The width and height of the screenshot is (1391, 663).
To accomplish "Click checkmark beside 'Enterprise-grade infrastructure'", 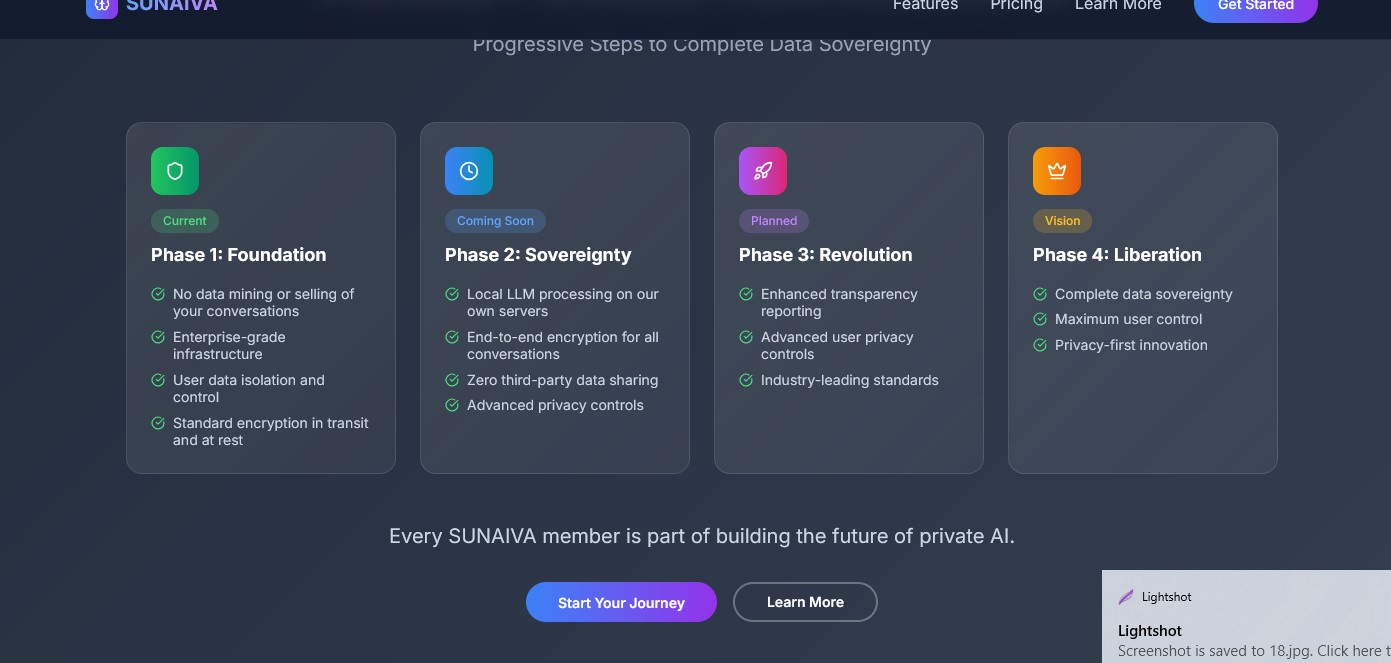I will (158, 337).
